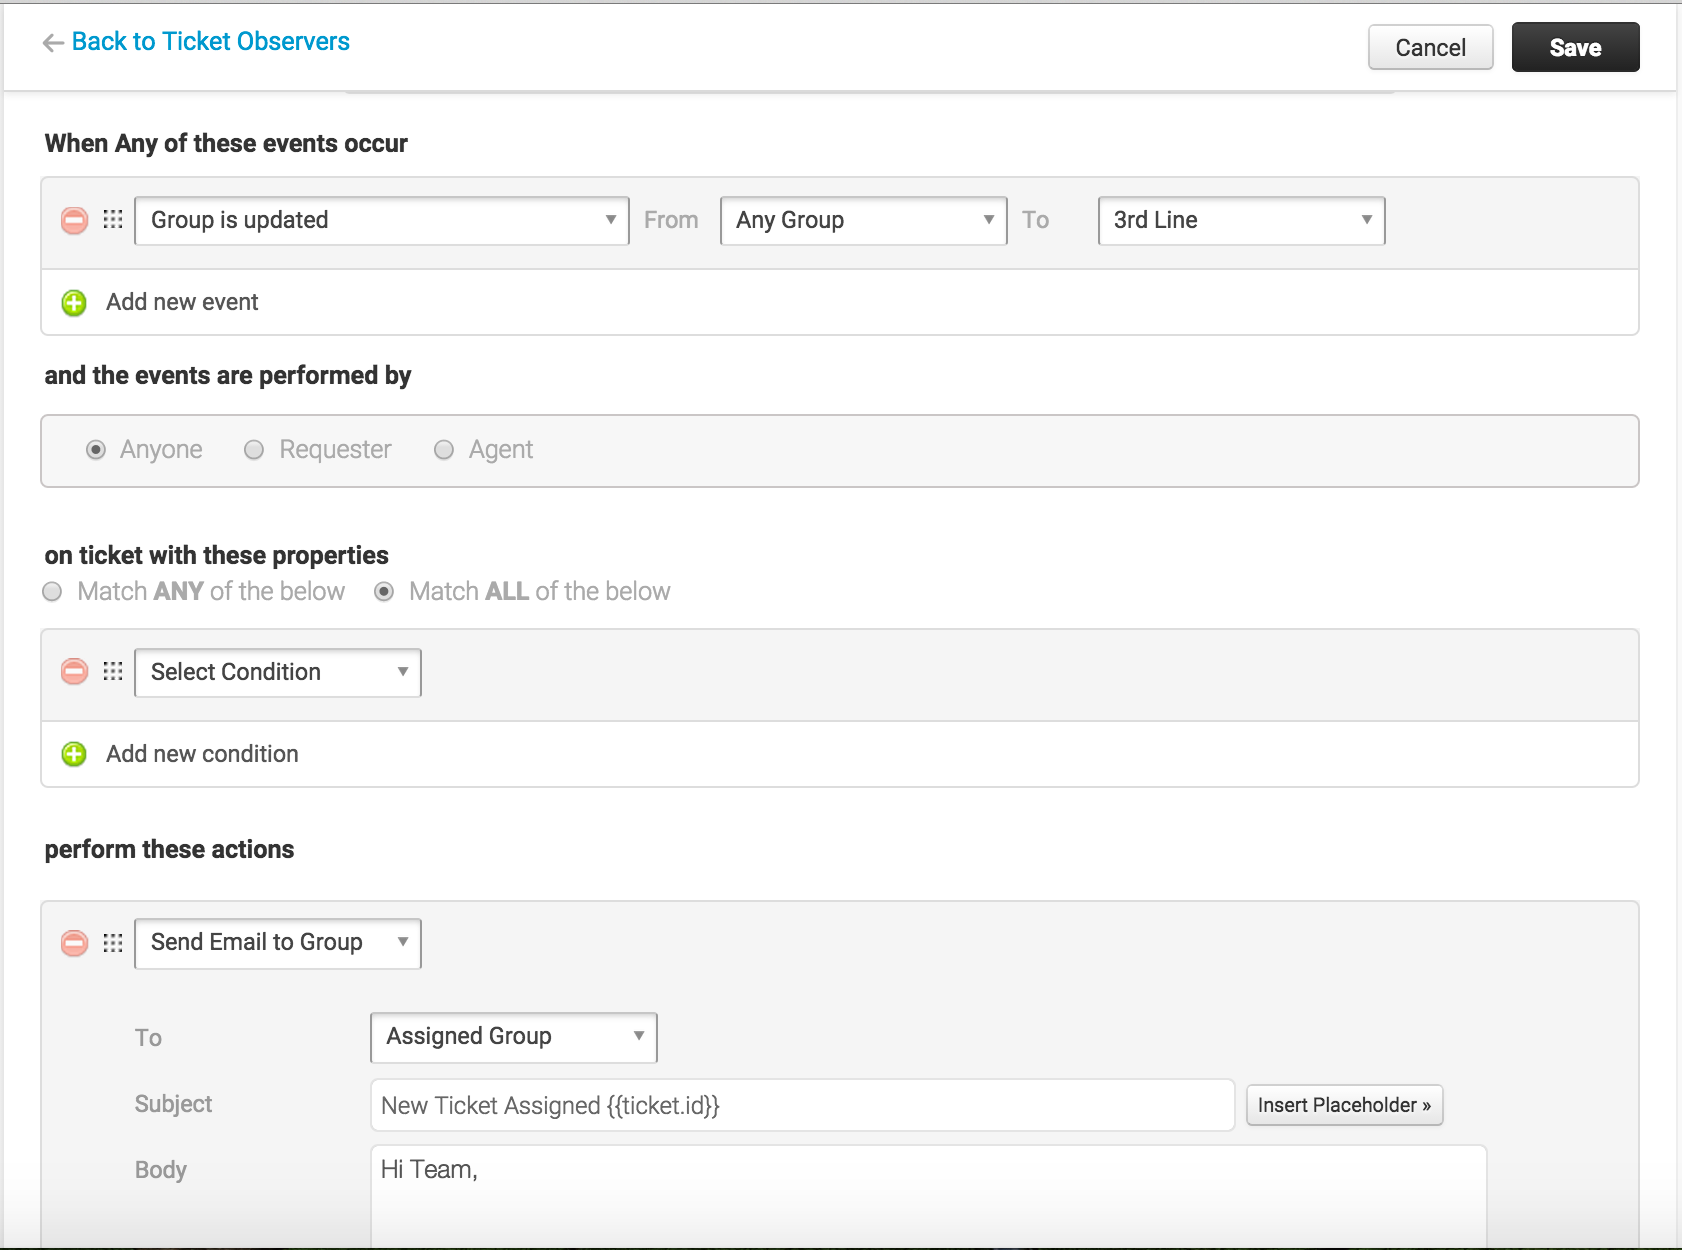Click the Save button
This screenshot has width=1682, height=1250.
1576,47
